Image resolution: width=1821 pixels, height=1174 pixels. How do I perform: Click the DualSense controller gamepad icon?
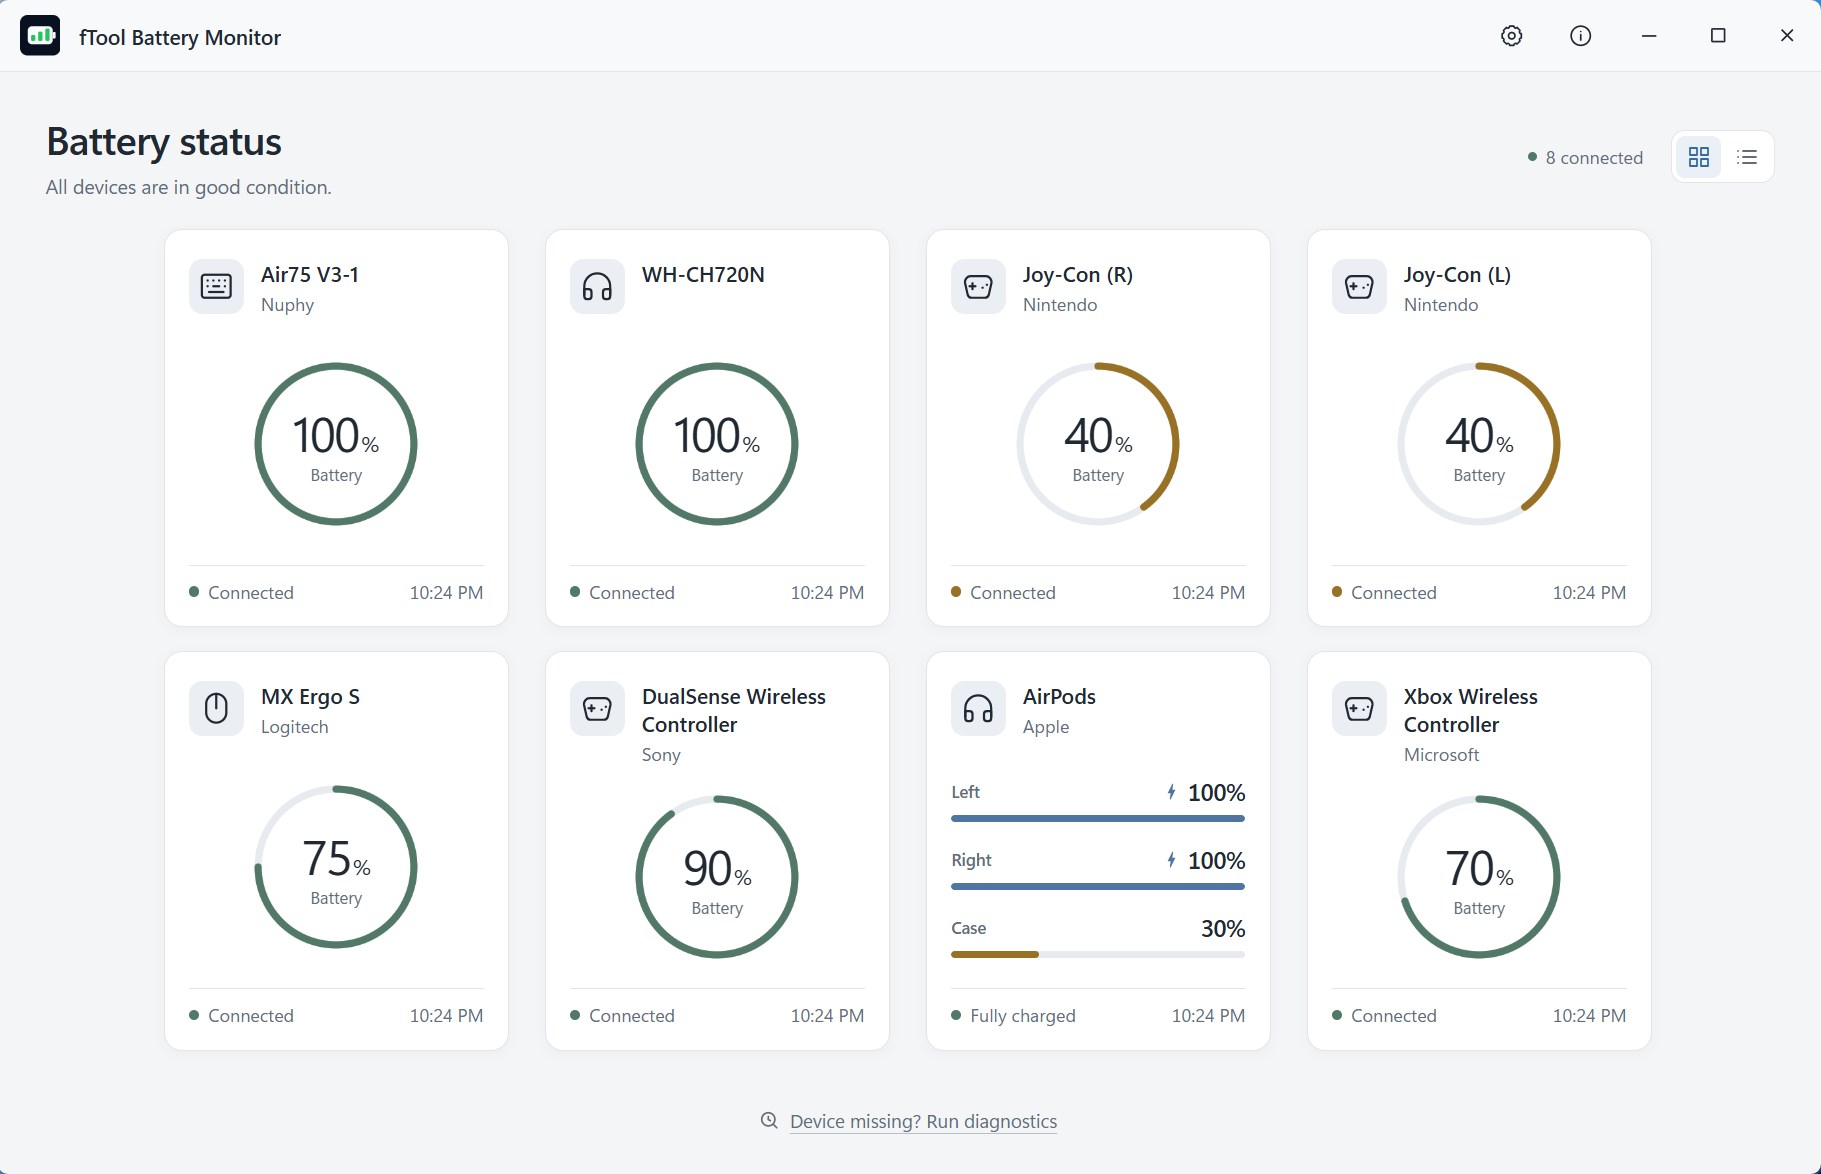(x=597, y=709)
